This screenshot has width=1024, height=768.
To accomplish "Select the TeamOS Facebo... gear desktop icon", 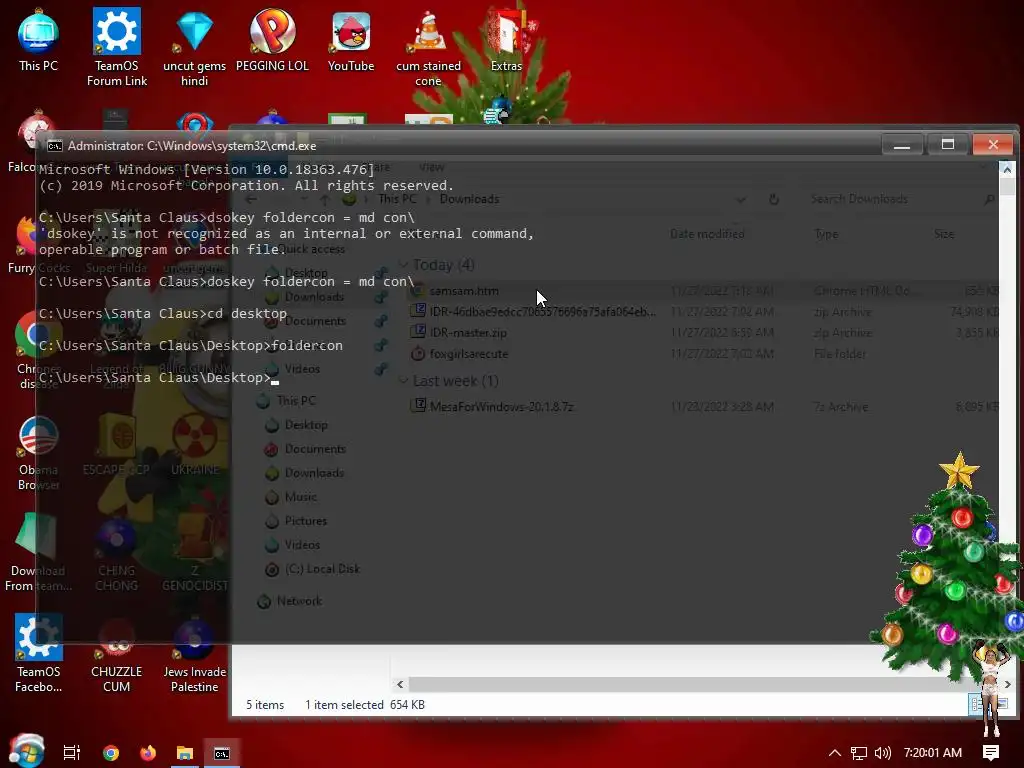I will coord(38,653).
